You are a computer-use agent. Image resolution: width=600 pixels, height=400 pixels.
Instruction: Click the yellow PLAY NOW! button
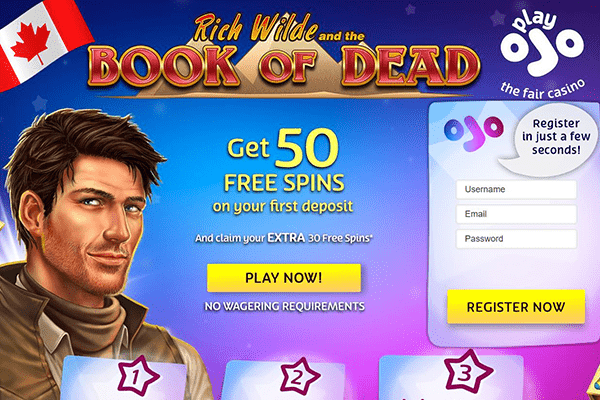pyautogui.click(x=284, y=278)
